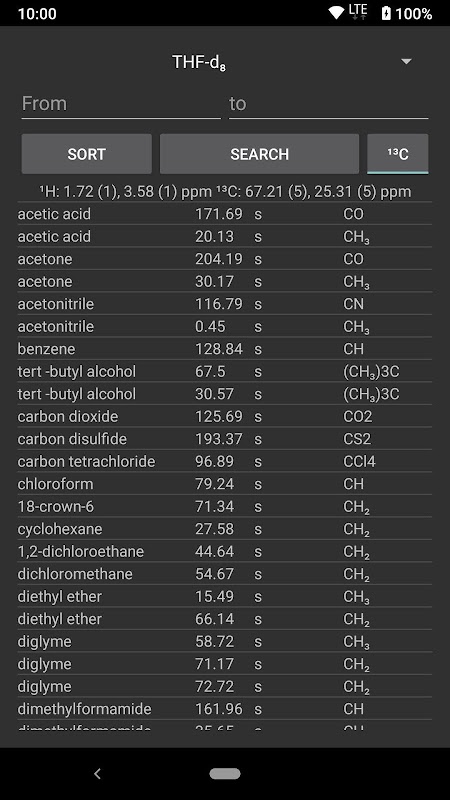The width and height of the screenshot is (450, 800).
Task: Tap the Android back navigation icon
Action: [x=97, y=773]
